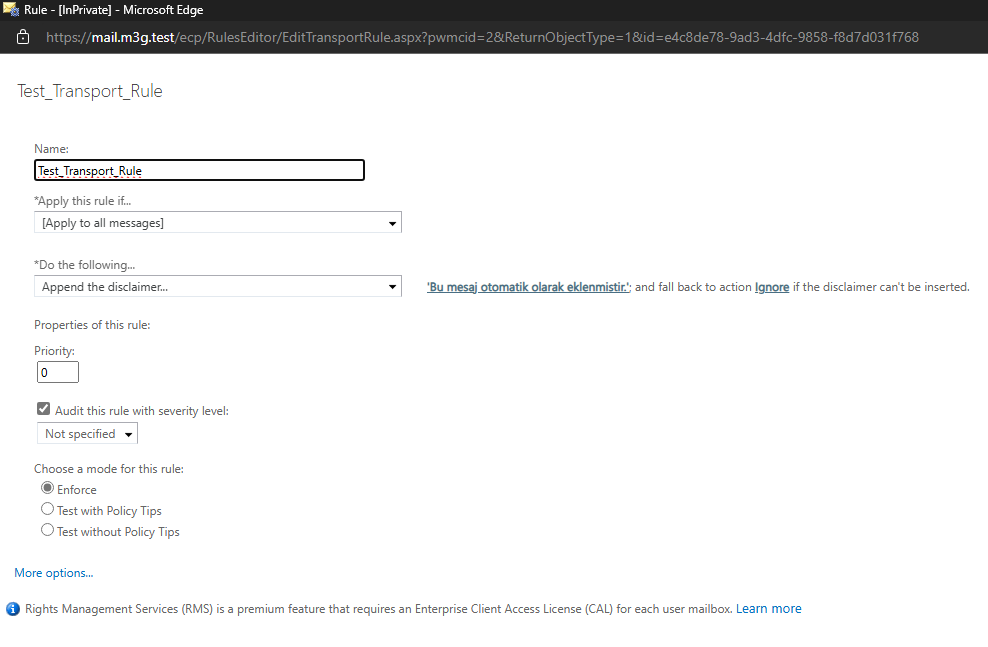The image size is (988, 647).
Task: Click the lock icon in address bar
Action: [23, 37]
